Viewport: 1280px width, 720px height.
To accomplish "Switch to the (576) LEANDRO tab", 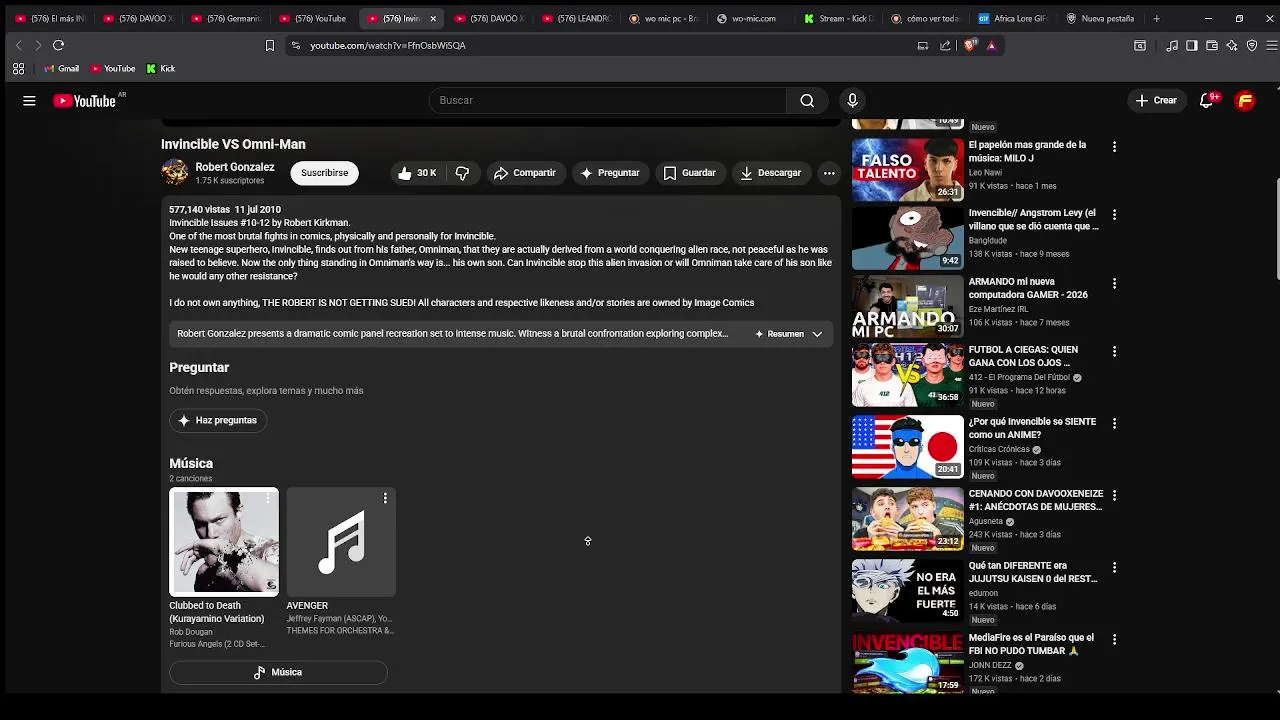I will click(x=576, y=18).
